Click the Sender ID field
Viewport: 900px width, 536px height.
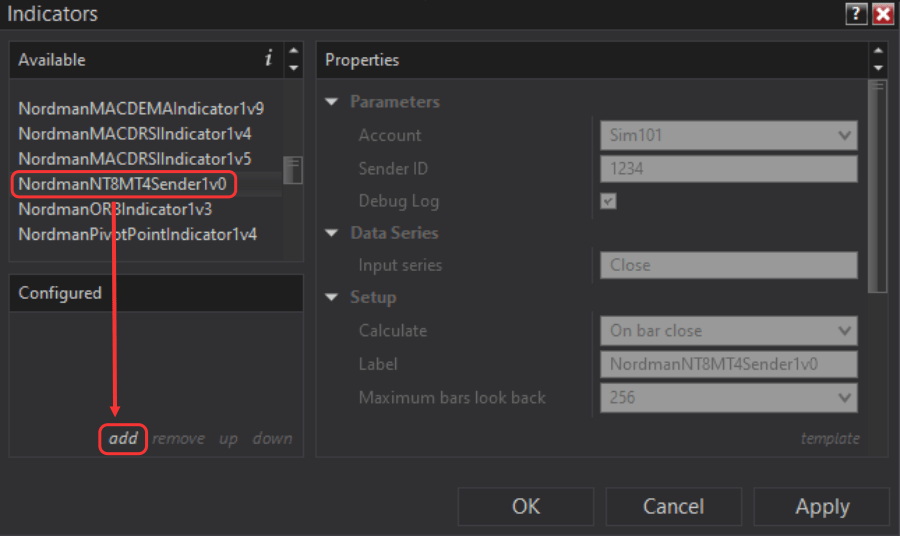pyautogui.click(x=729, y=169)
